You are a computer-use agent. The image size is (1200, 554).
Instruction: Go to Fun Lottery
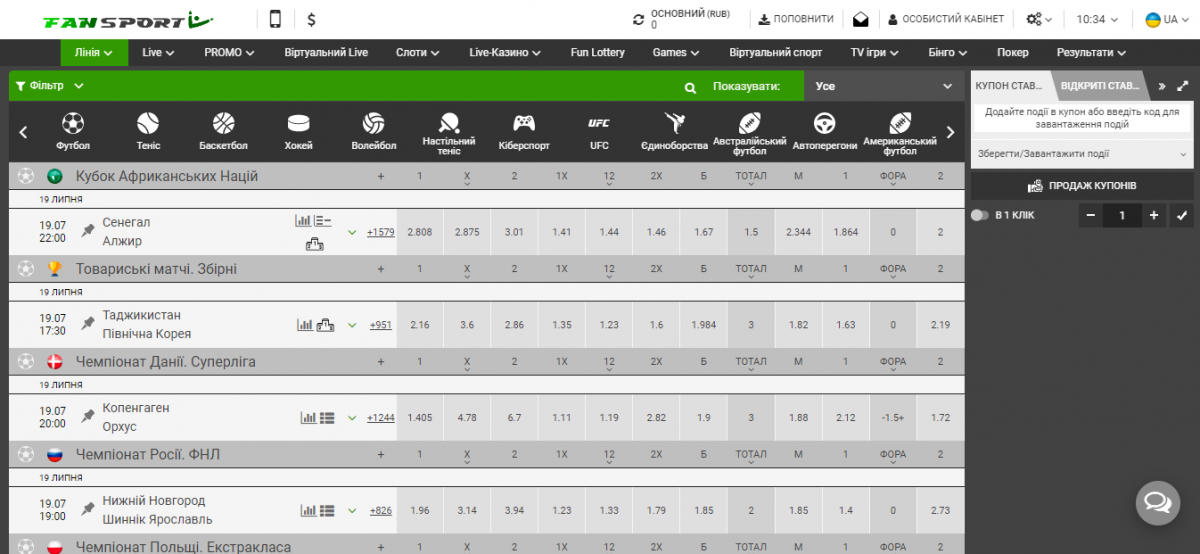click(597, 52)
